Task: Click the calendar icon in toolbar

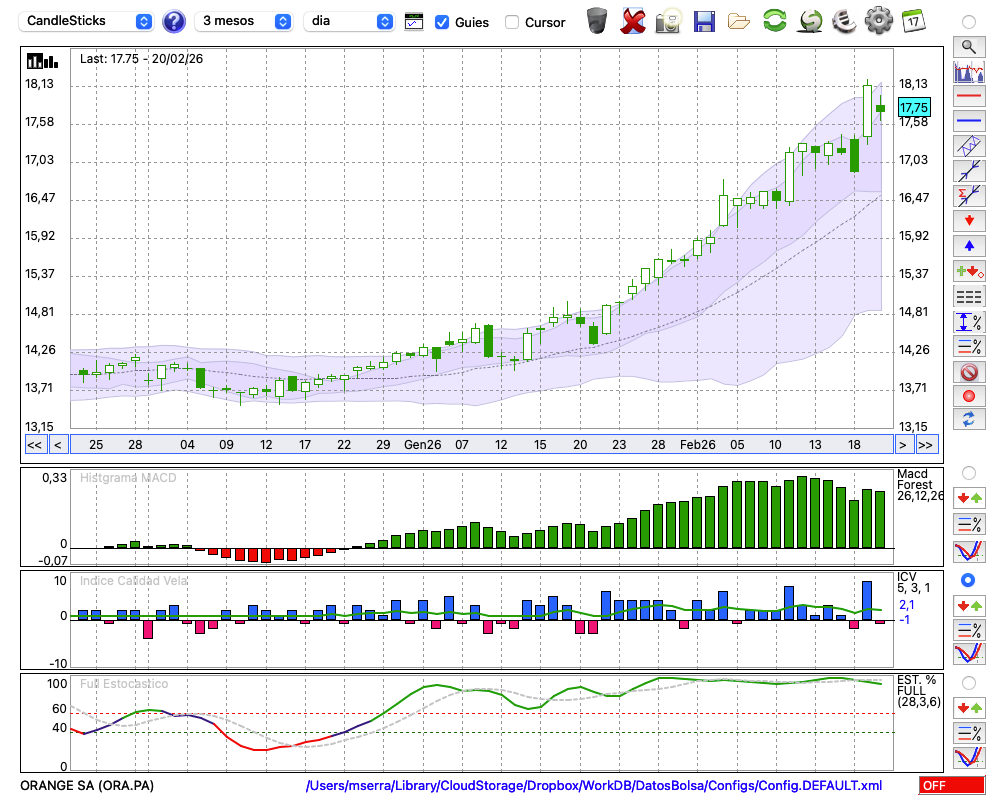Action: pyautogui.click(x=912, y=21)
